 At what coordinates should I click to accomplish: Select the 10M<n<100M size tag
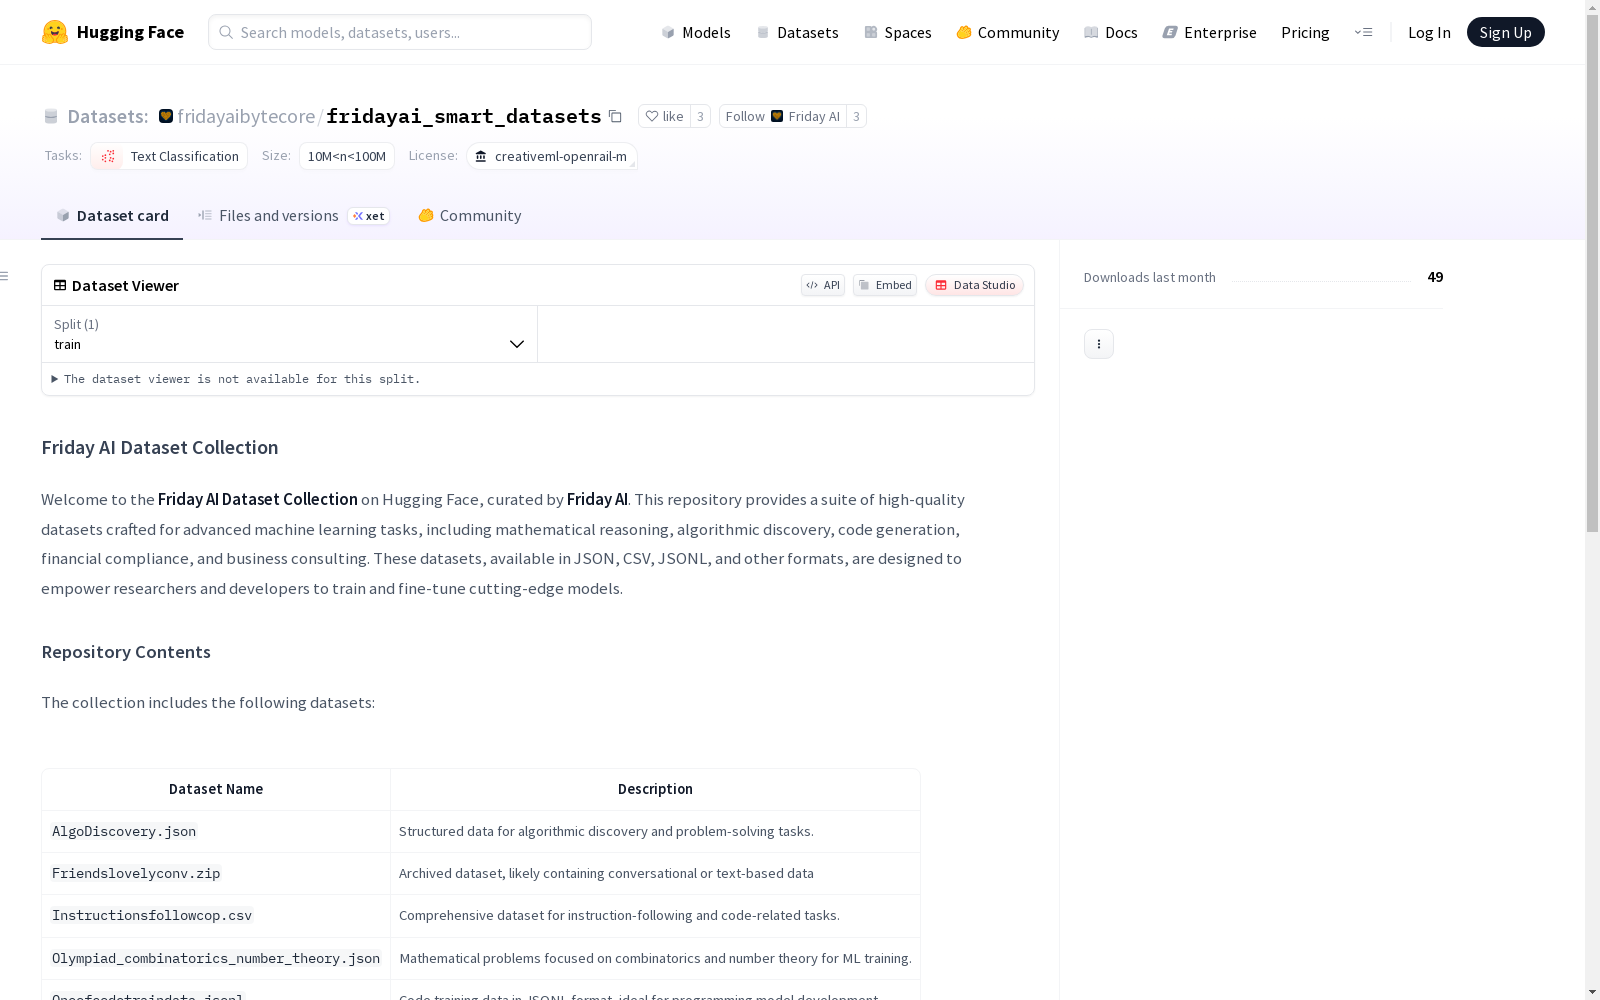(x=347, y=156)
